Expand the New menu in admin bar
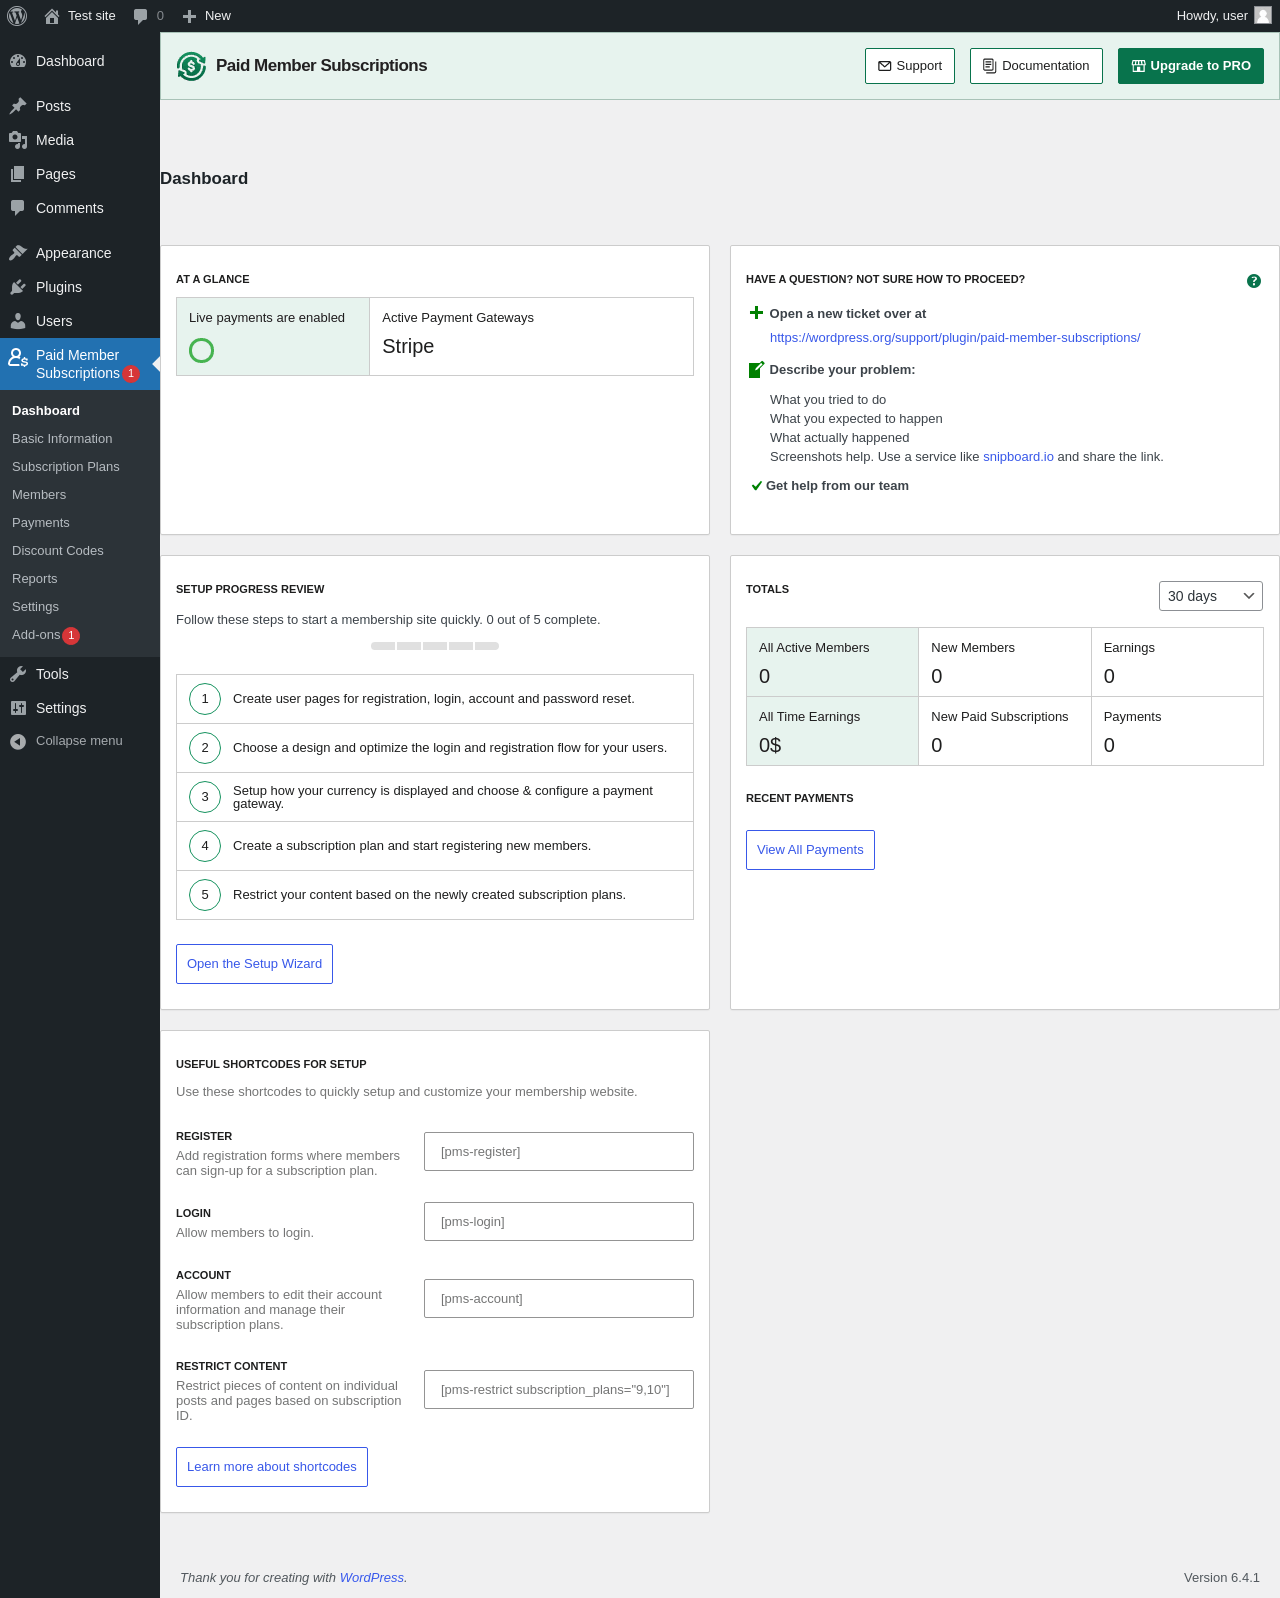 tap(207, 16)
